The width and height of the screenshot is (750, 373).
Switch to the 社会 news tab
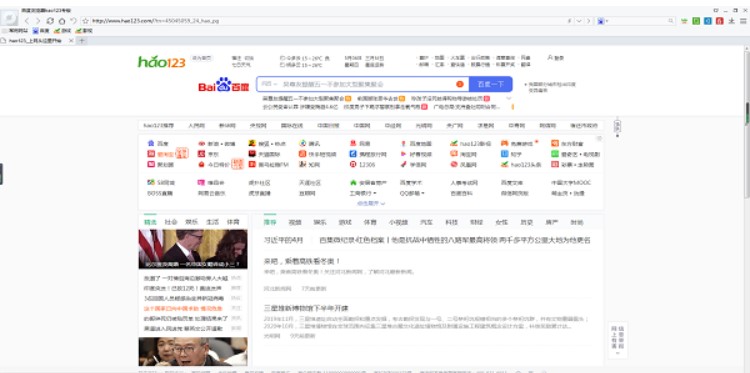pos(171,222)
